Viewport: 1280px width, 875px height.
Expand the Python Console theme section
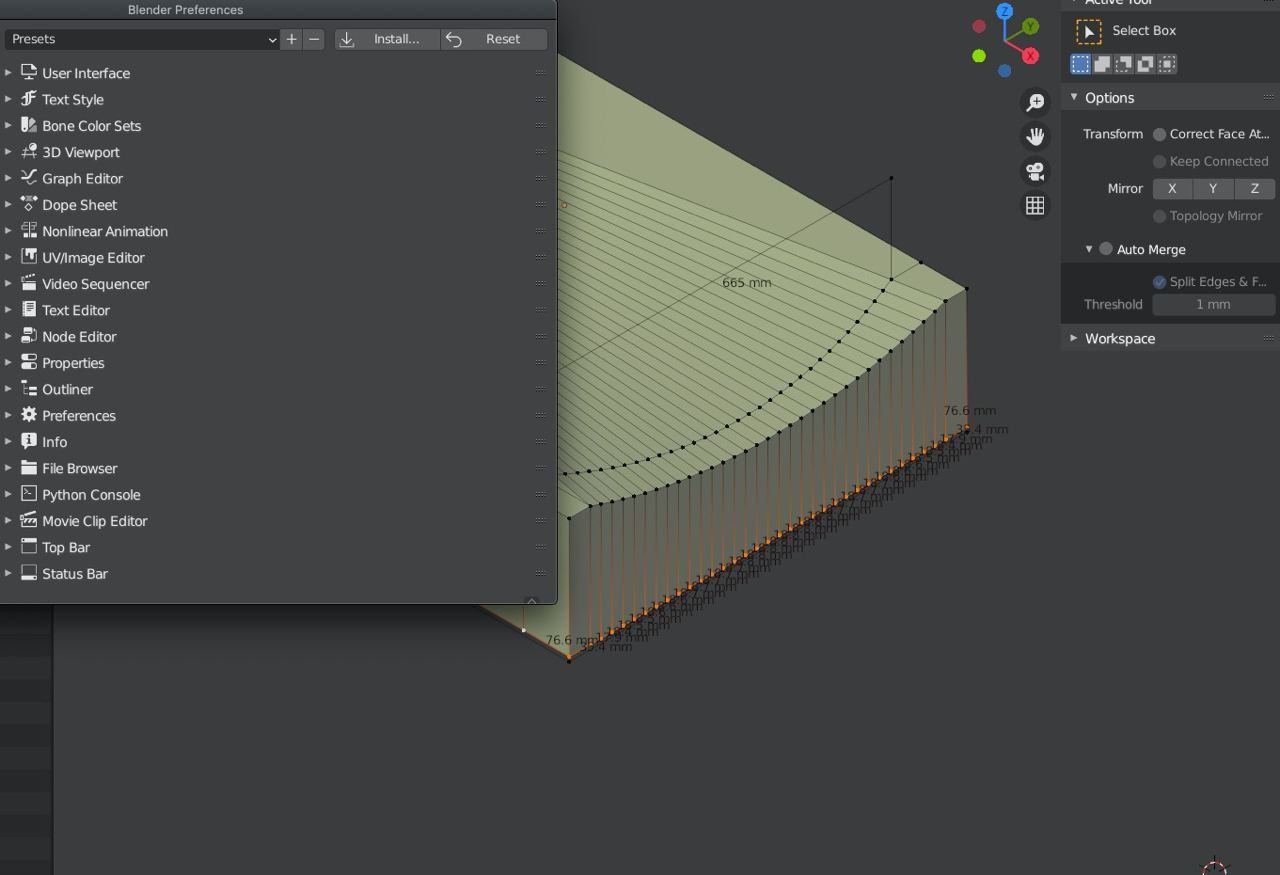pyautogui.click(x=8, y=494)
